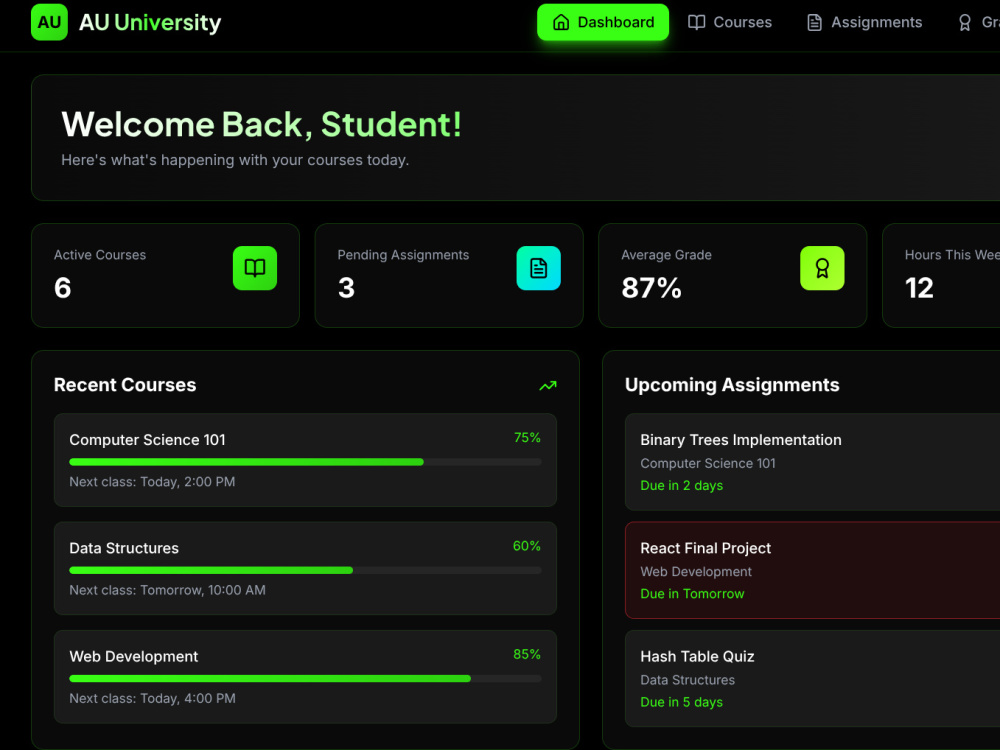The width and height of the screenshot is (1000, 750).
Task: Click the open book icon beside Courses
Action: (696, 22)
